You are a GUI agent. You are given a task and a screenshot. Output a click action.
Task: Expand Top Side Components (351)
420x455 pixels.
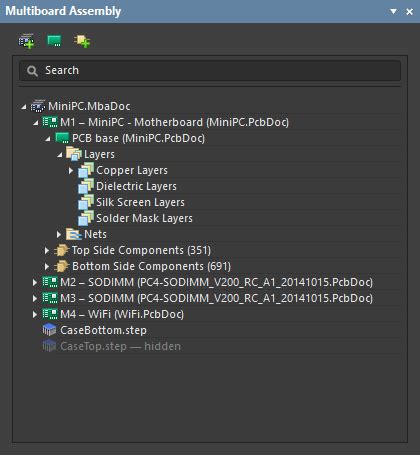click(x=47, y=250)
